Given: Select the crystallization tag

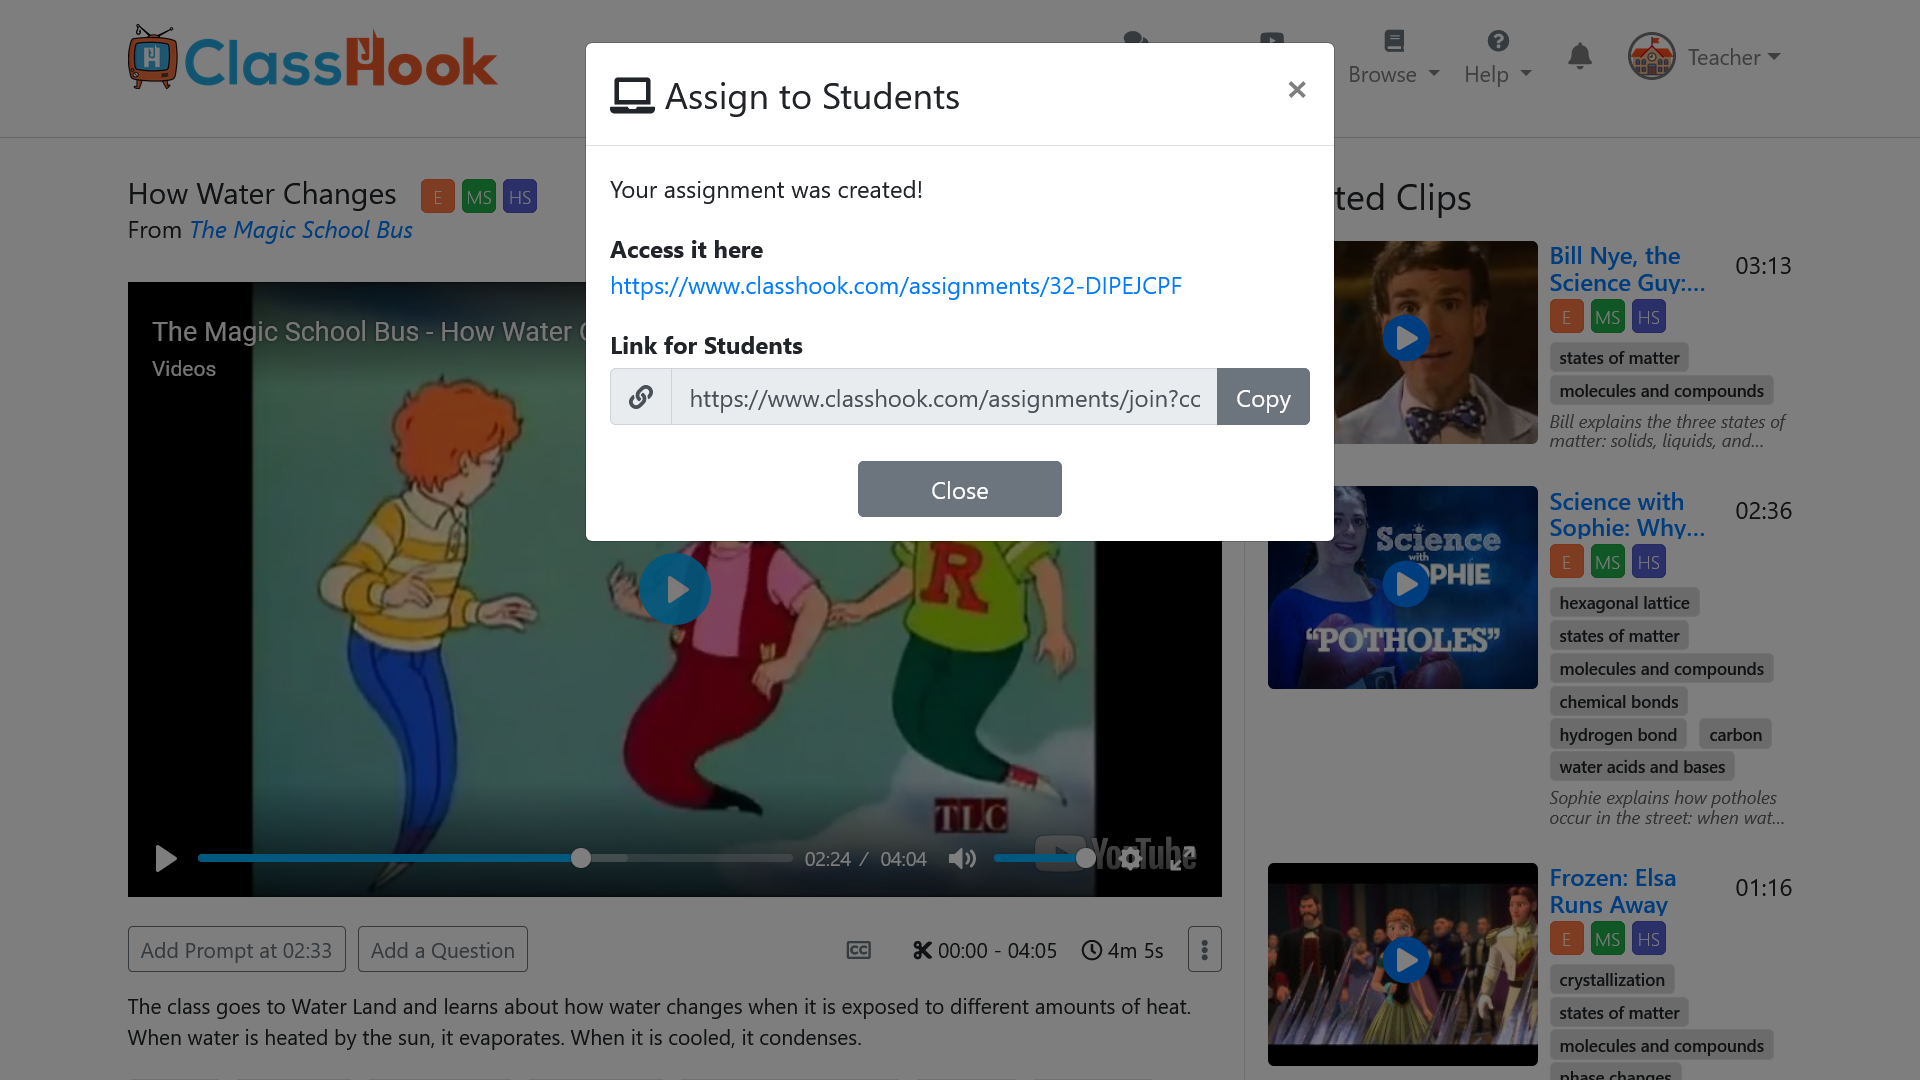Looking at the screenshot, I should pos(1611,980).
